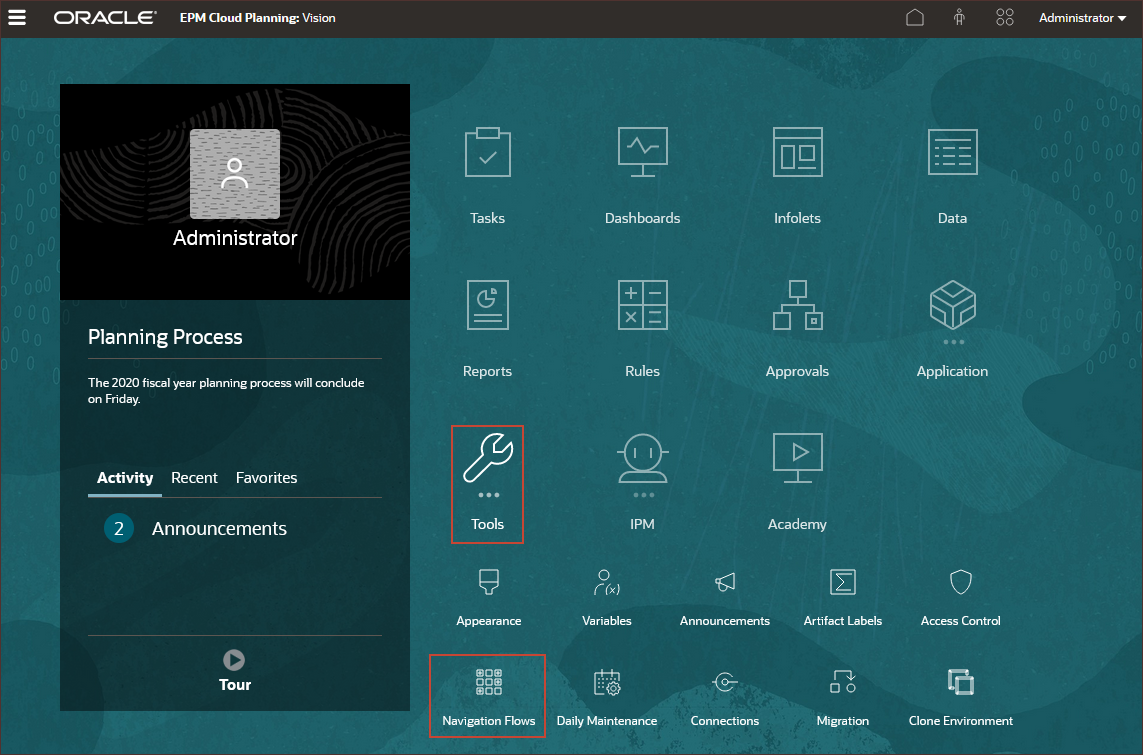Open the Infolets card

[797, 176]
